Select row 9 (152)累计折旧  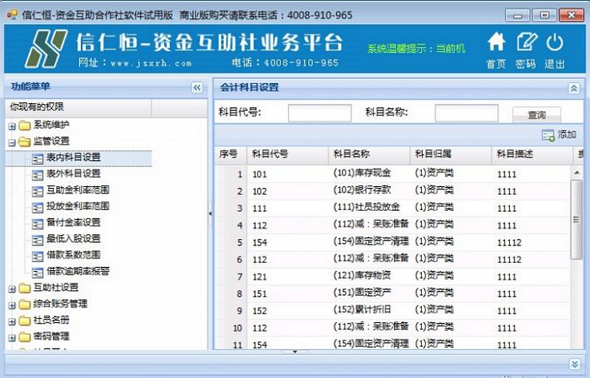coord(392,311)
